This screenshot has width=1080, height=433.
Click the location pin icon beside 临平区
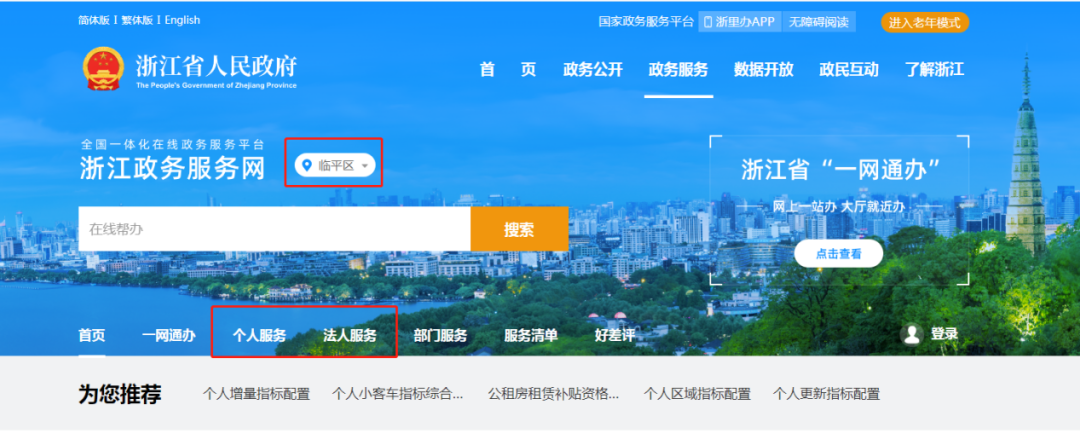pos(307,165)
